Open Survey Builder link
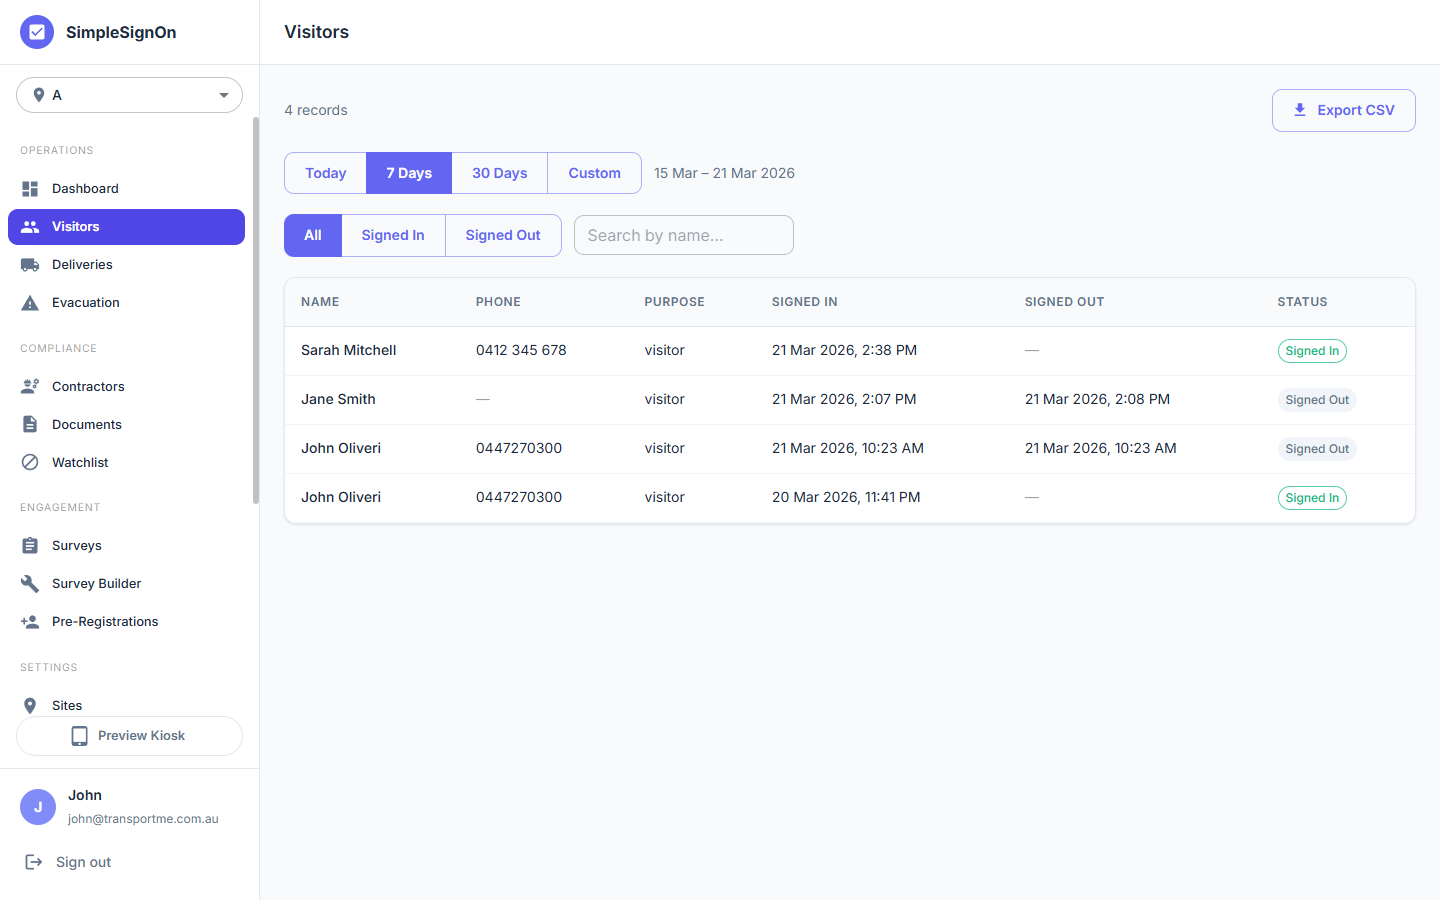Screen dimensions: 1440x900 pos(126,584)
